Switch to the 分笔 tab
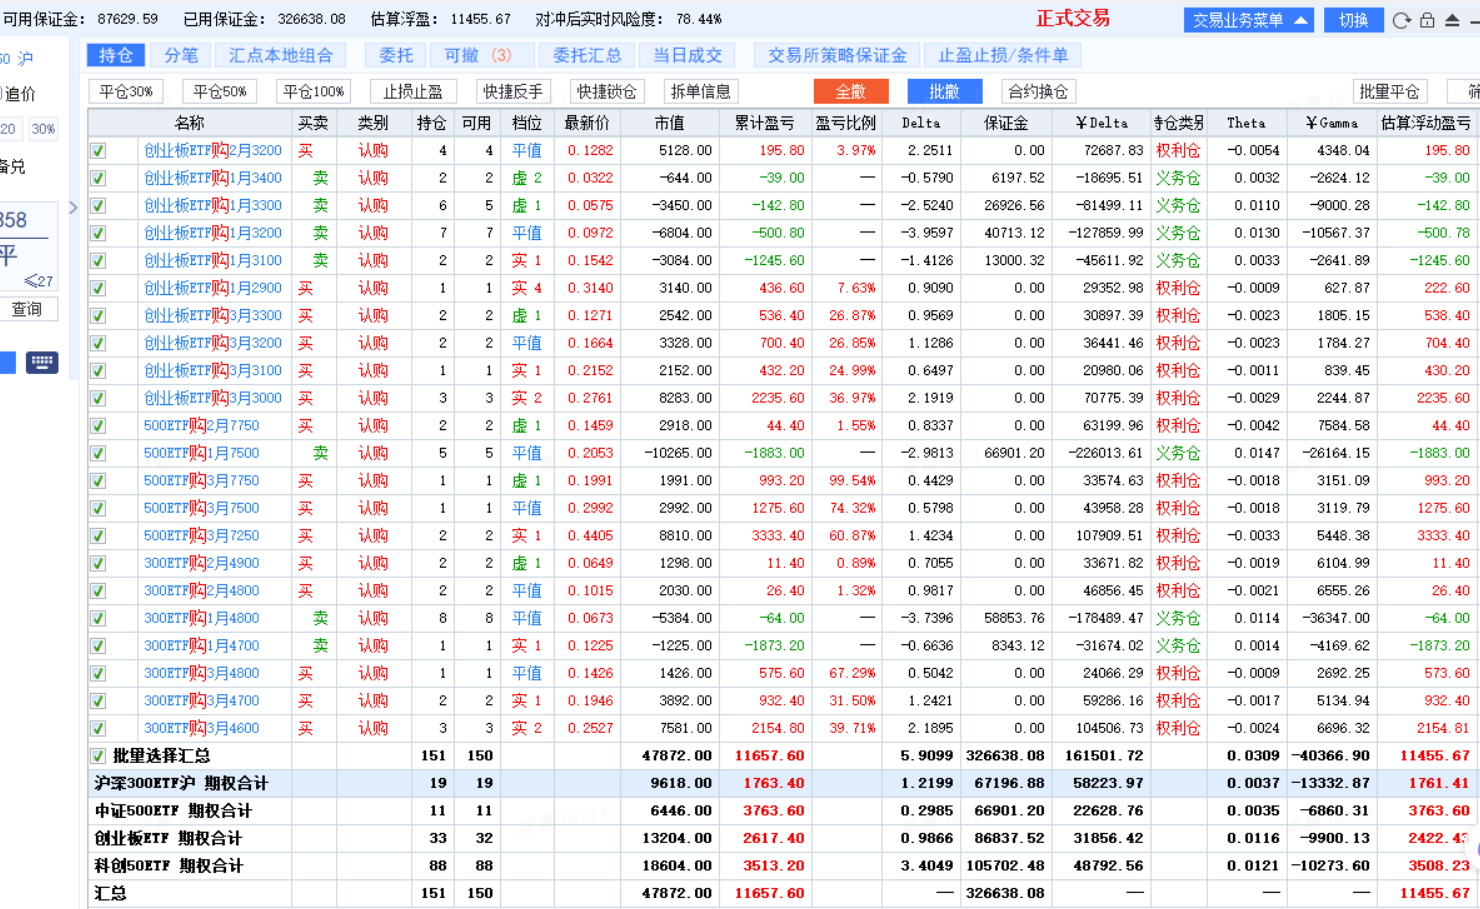The image size is (1480, 909). (181, 56)
